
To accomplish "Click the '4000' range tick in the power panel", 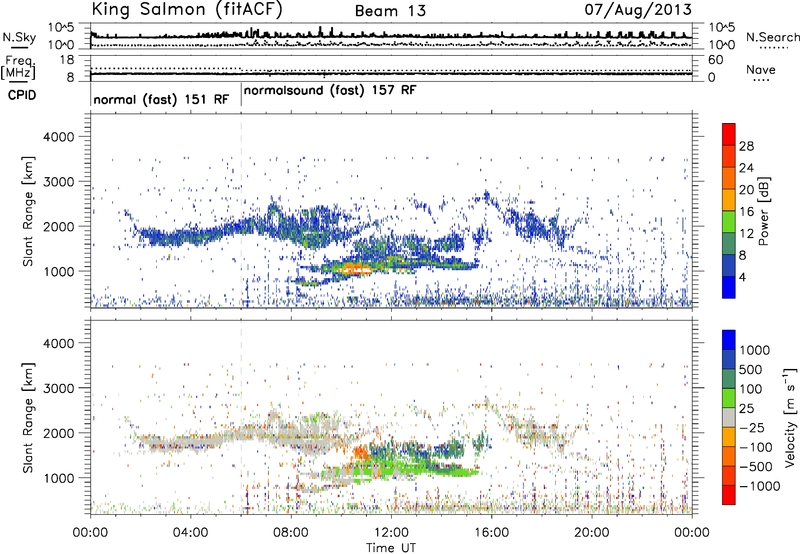I will tap(59, 137).
